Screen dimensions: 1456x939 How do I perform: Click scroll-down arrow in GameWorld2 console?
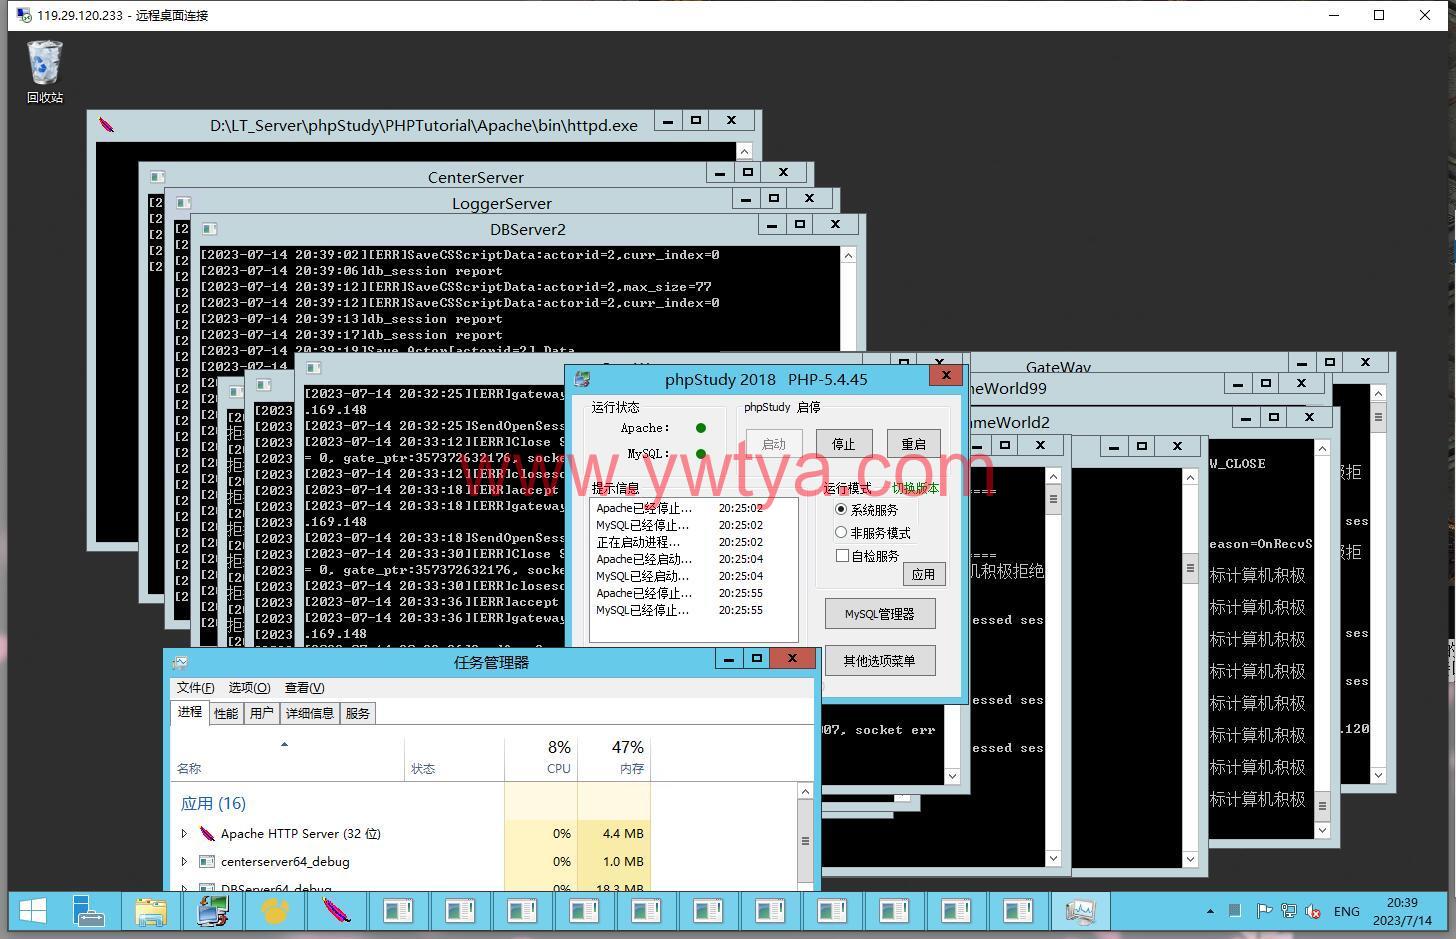[x=1322, y=830]
